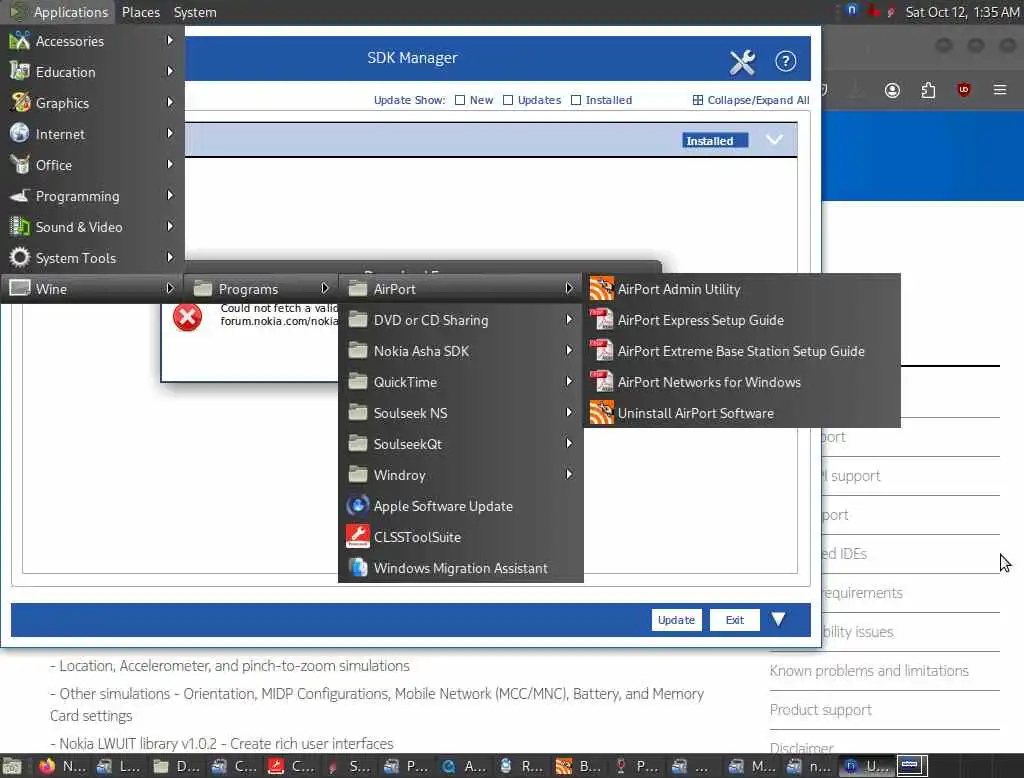Open the Wine menu entry
This screenshot has width=1024, height=778.
click(92, 289)
